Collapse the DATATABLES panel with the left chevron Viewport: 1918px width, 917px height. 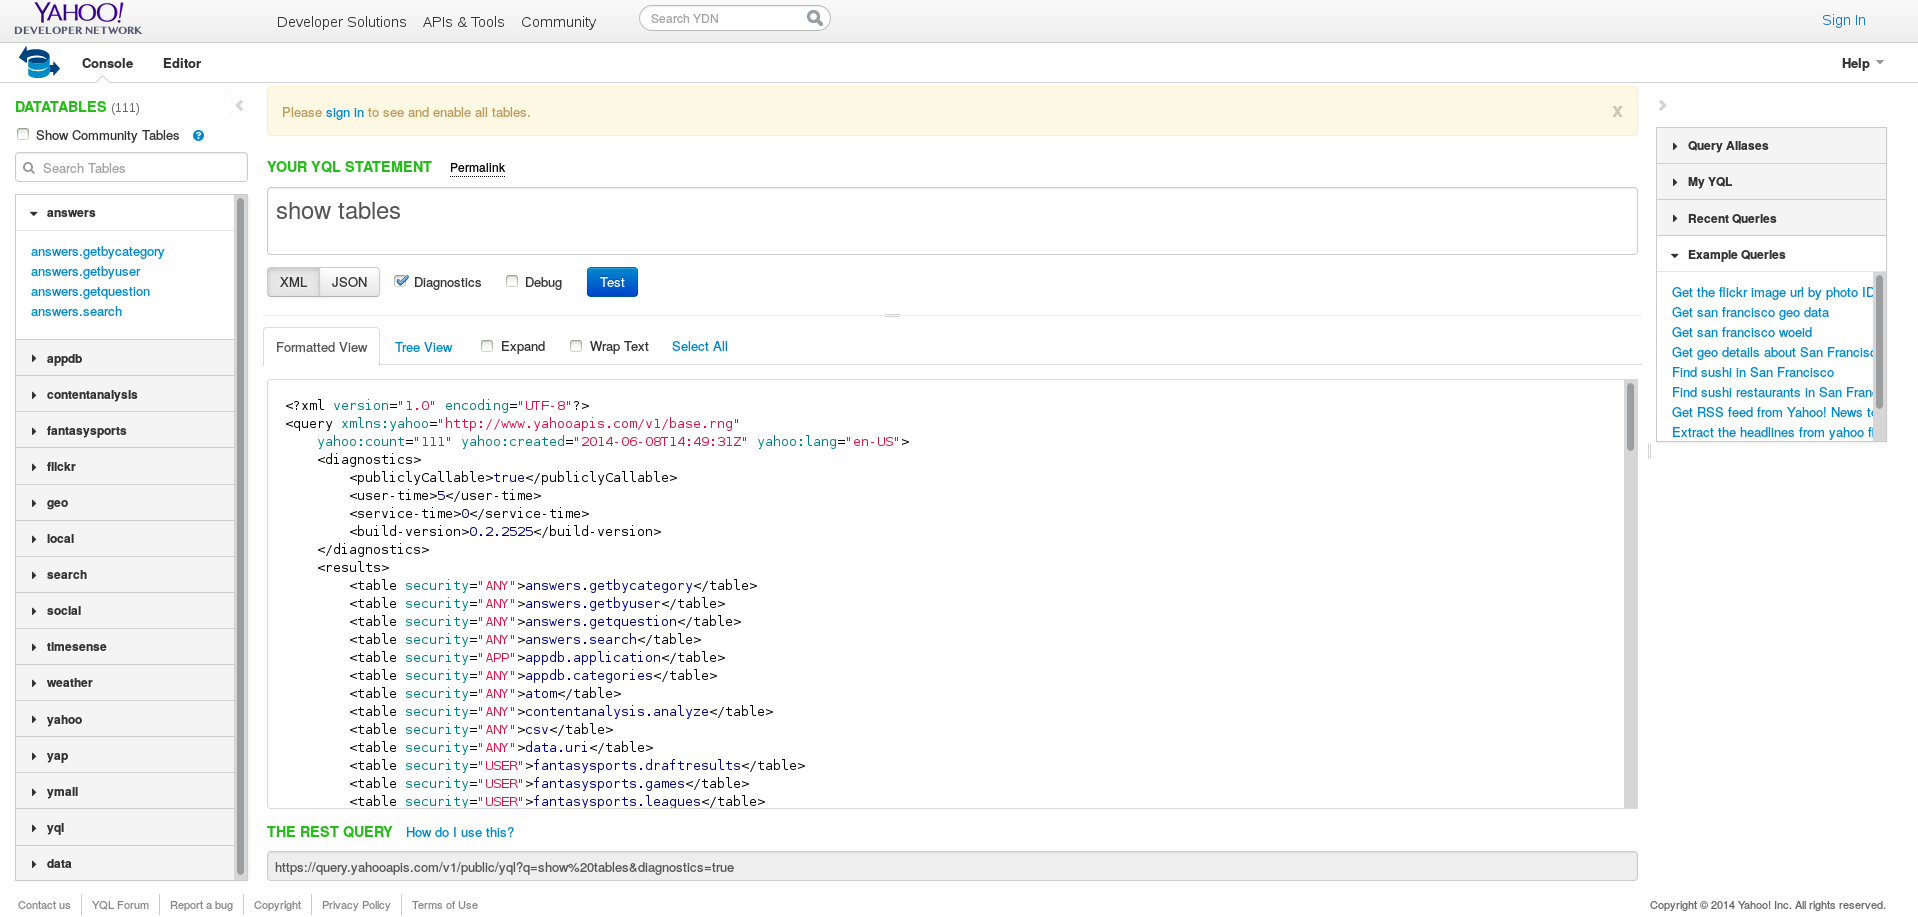[238, 104]
